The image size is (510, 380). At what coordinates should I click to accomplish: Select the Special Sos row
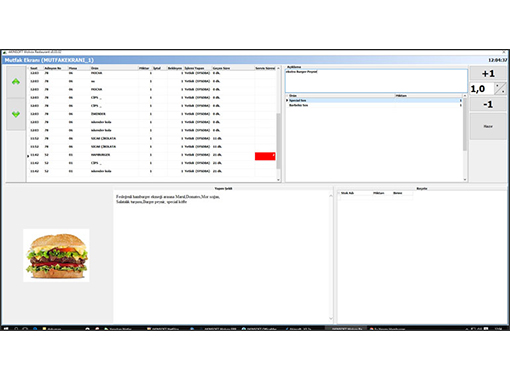pos(374,100)
